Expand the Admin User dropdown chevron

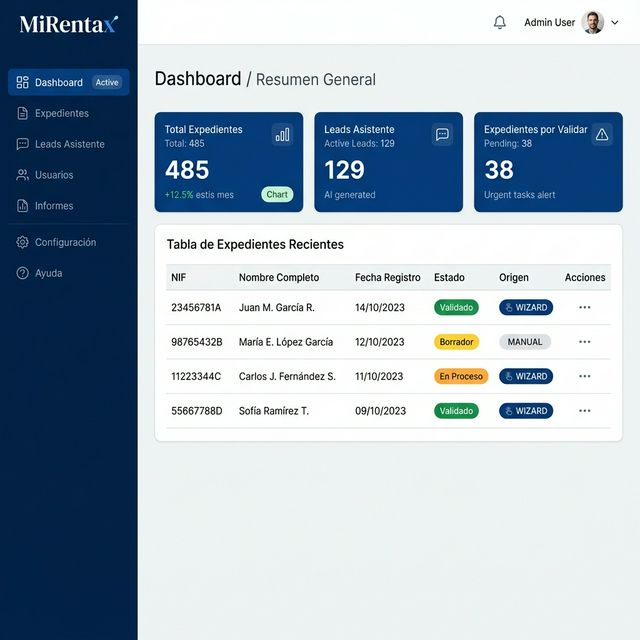615,22
